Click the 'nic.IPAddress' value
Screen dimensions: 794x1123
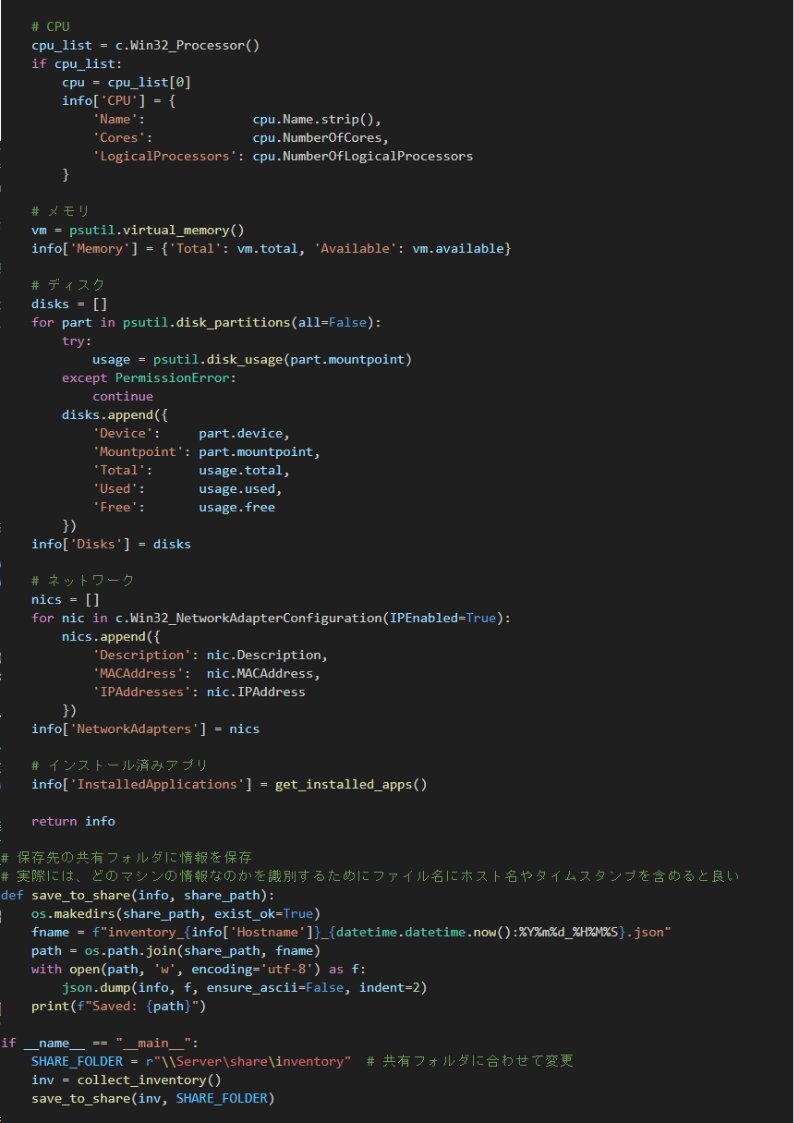(256, 692)
